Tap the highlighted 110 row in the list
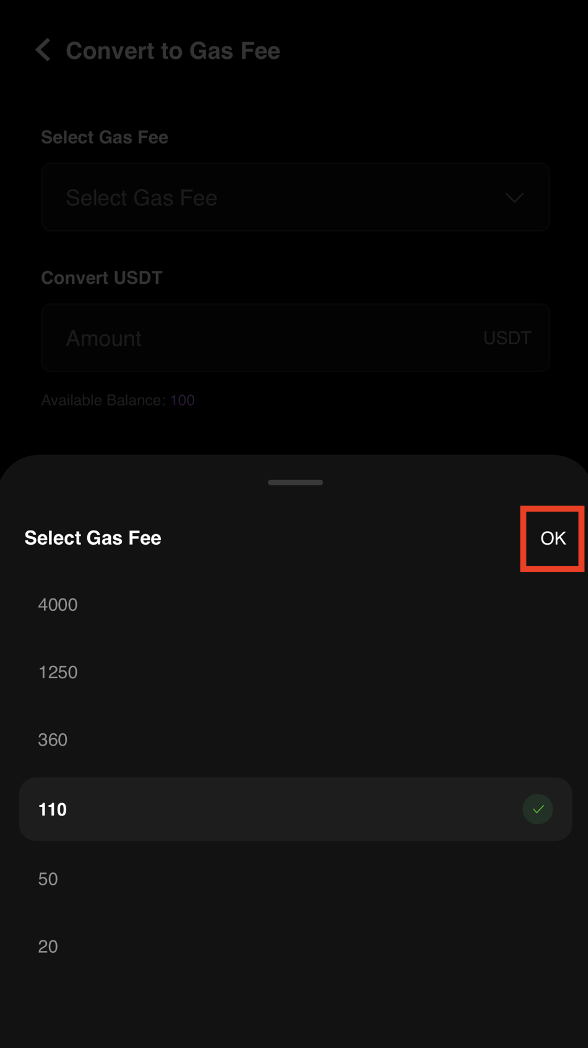 click(296, 809)
